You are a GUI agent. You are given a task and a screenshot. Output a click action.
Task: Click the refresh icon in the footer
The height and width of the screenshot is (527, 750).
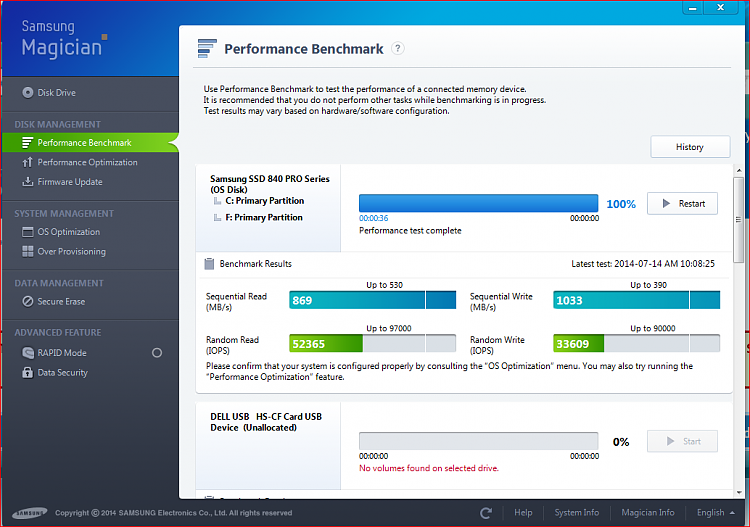tap(485, 513)
